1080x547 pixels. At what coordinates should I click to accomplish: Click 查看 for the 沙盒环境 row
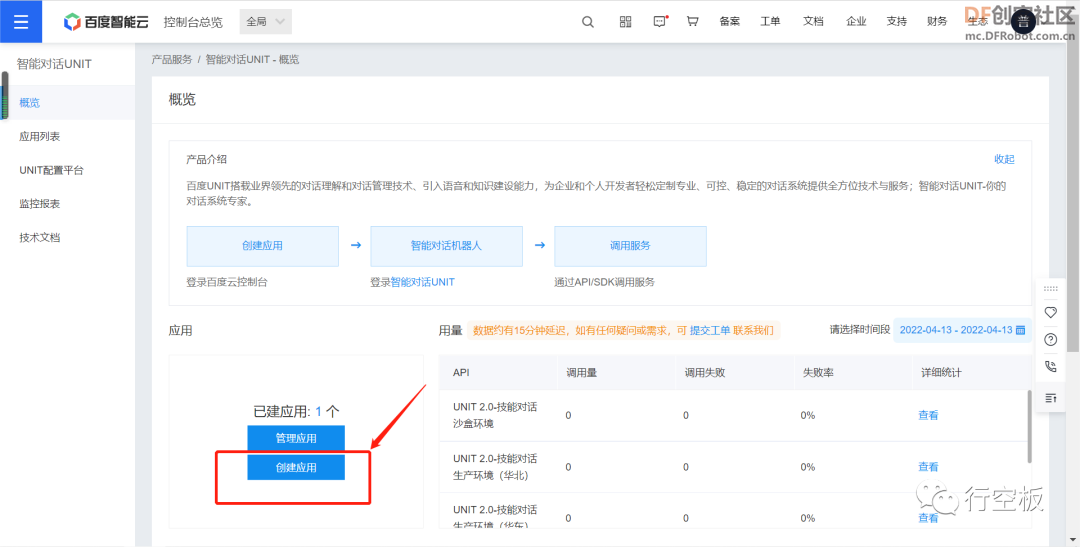[928, 415]
